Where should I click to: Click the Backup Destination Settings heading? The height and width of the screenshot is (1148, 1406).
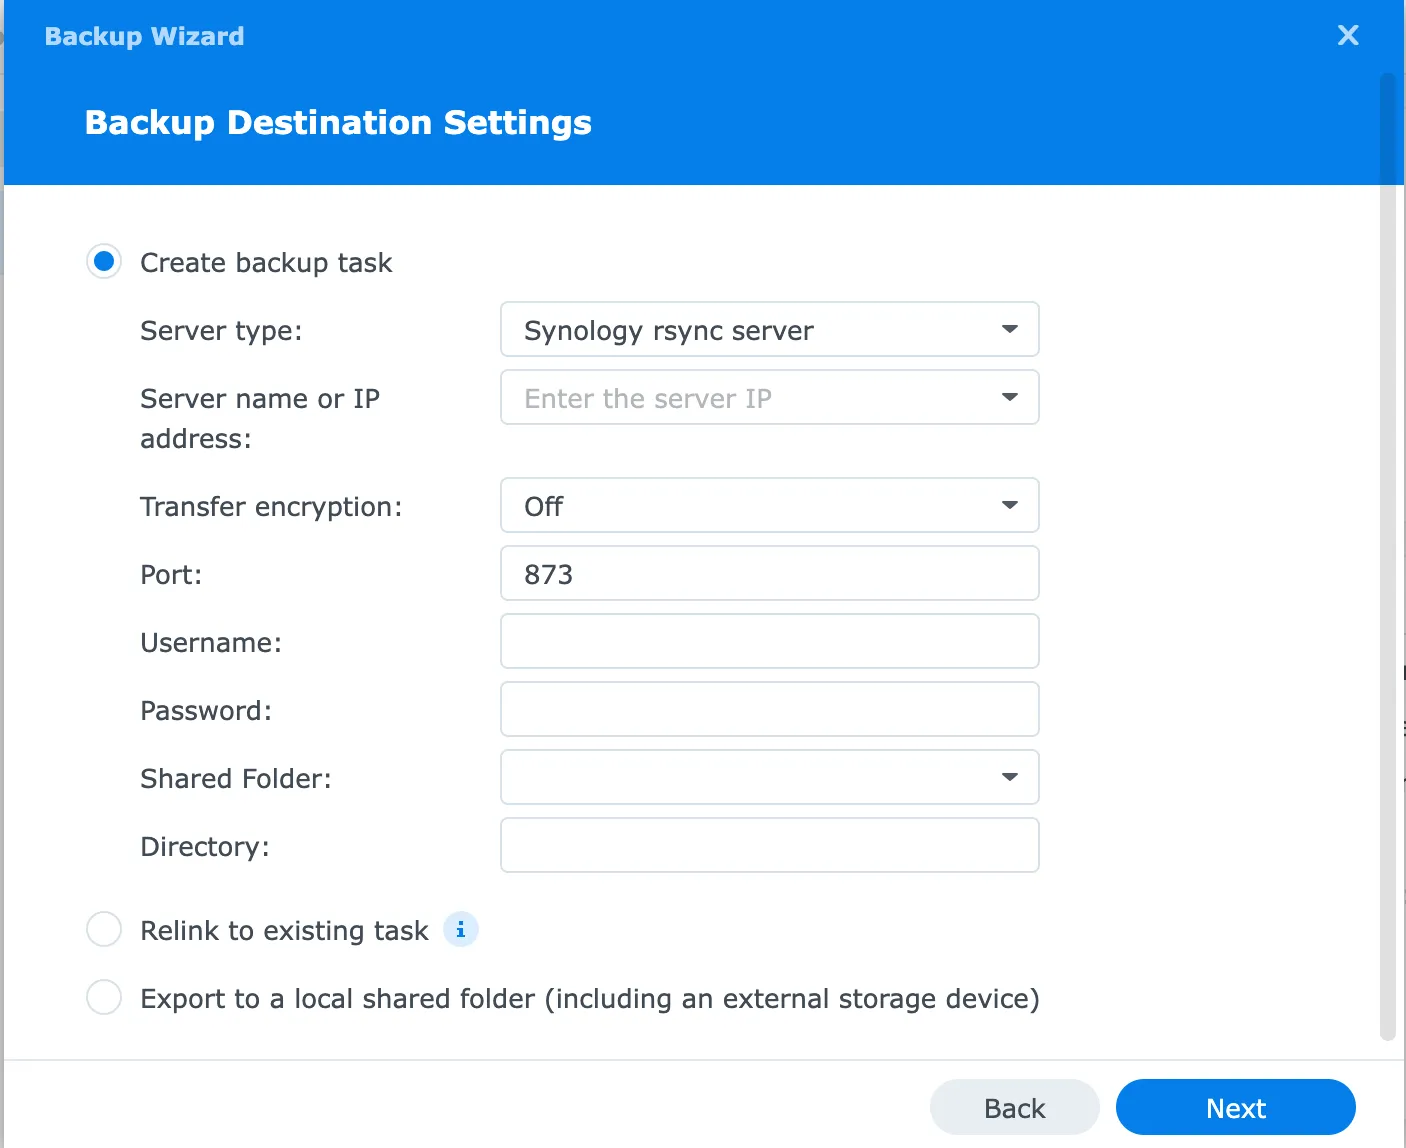click(338, 122)
